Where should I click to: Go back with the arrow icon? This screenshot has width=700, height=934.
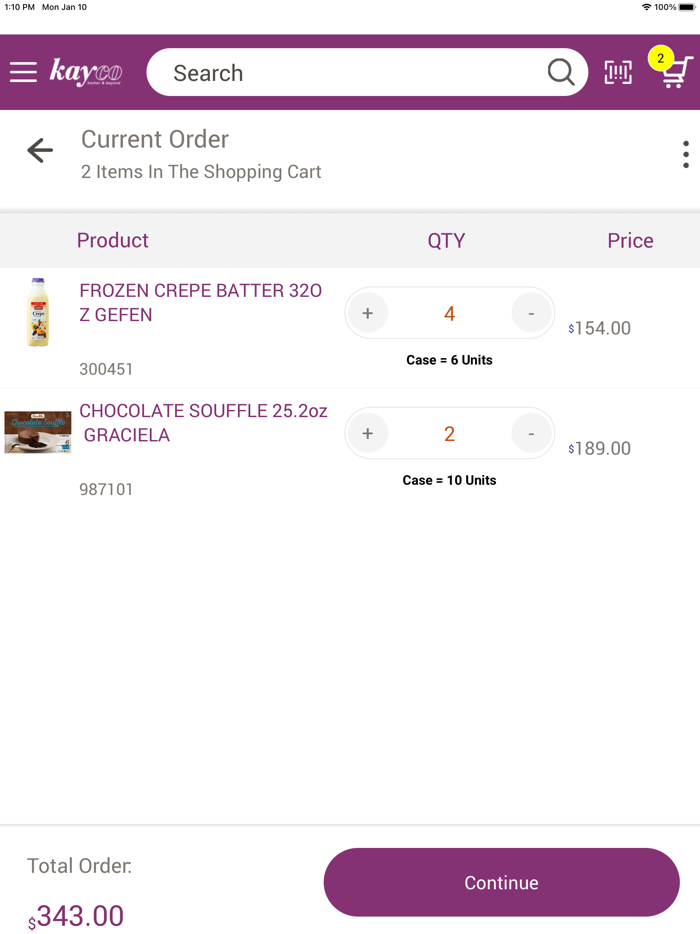tap(40, 151)
